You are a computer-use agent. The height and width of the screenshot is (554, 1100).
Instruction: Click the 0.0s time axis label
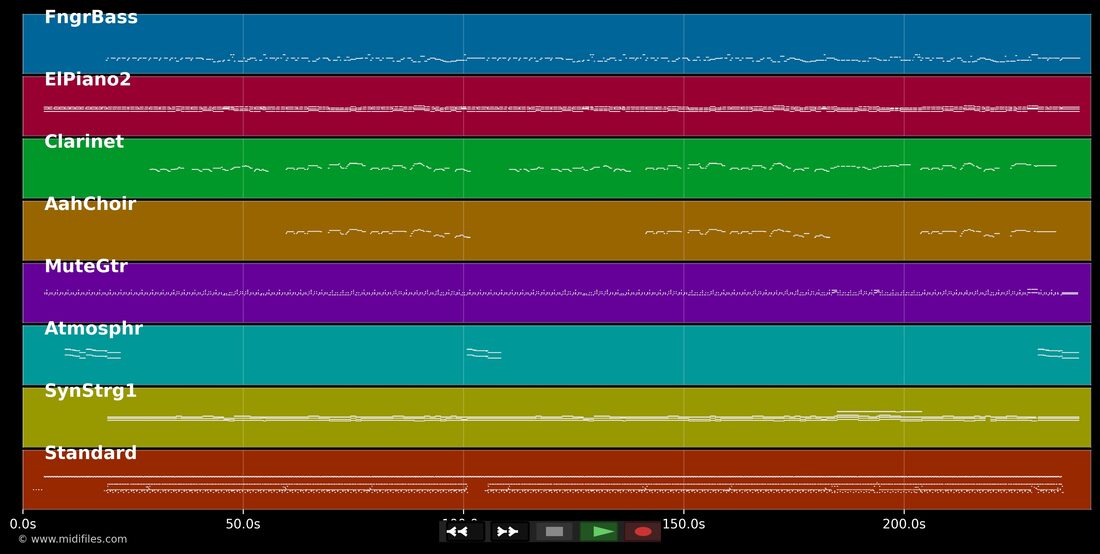coord(23,524)
